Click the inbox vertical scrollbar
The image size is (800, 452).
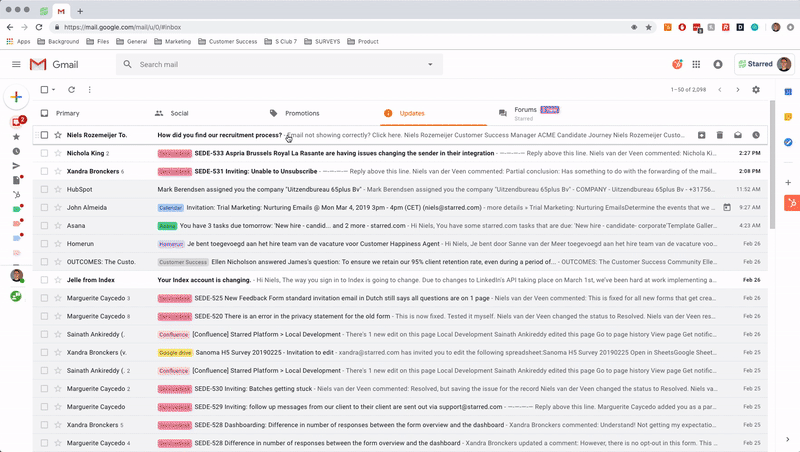(x=772, y=164)
